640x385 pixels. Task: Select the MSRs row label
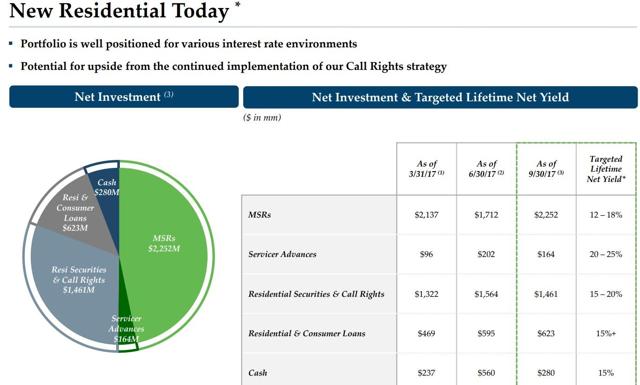pos(260,215)
